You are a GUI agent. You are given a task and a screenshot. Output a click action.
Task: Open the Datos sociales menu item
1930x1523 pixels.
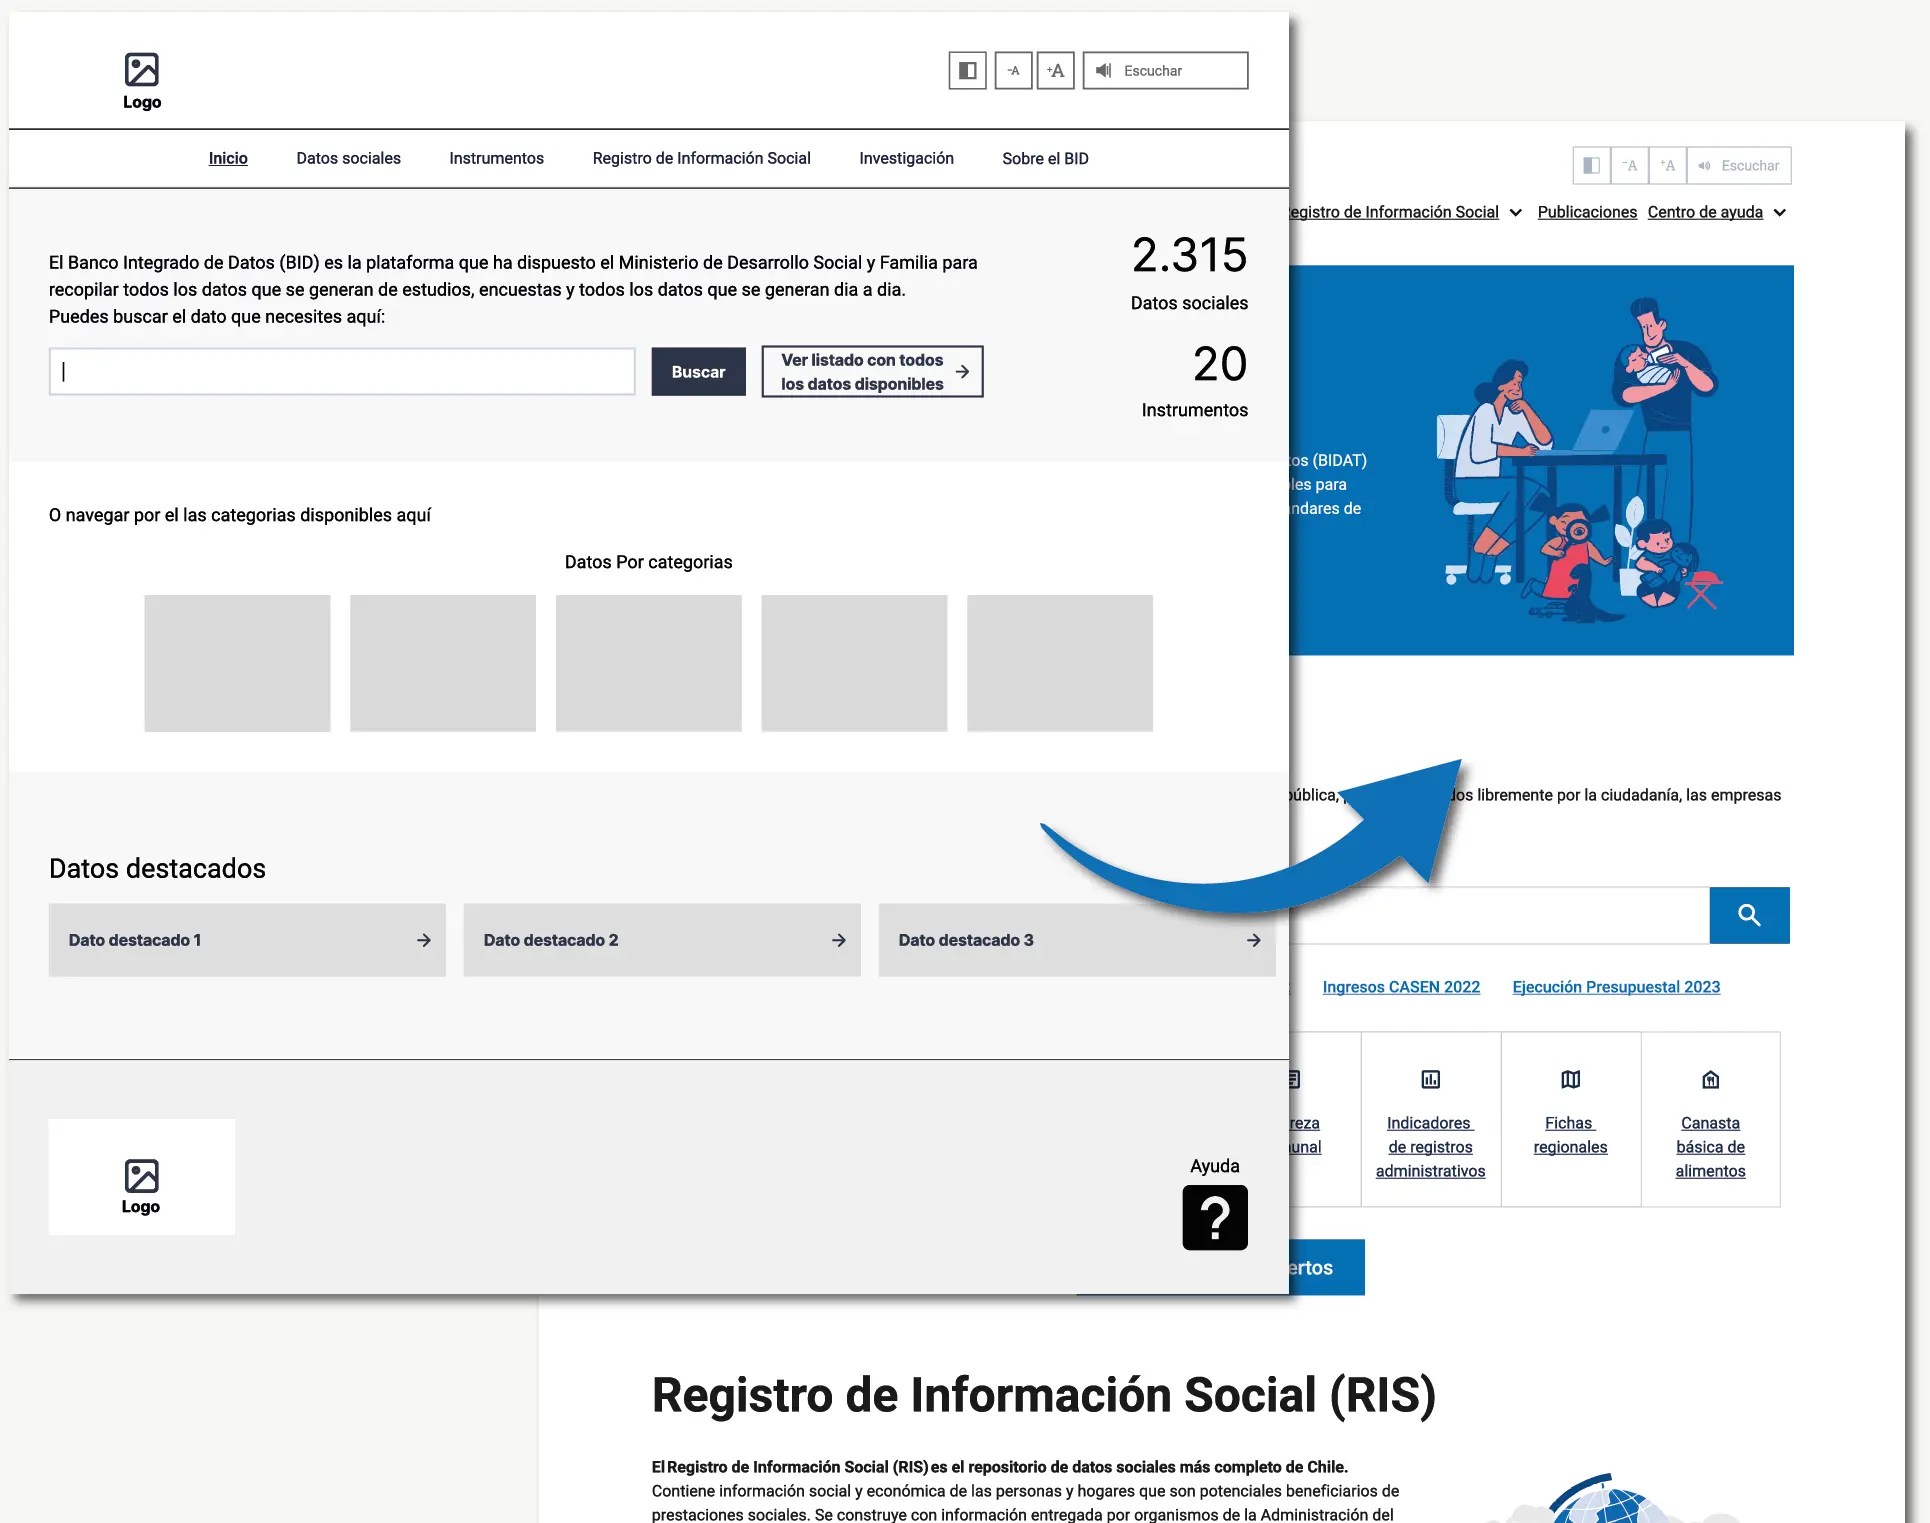348,158
